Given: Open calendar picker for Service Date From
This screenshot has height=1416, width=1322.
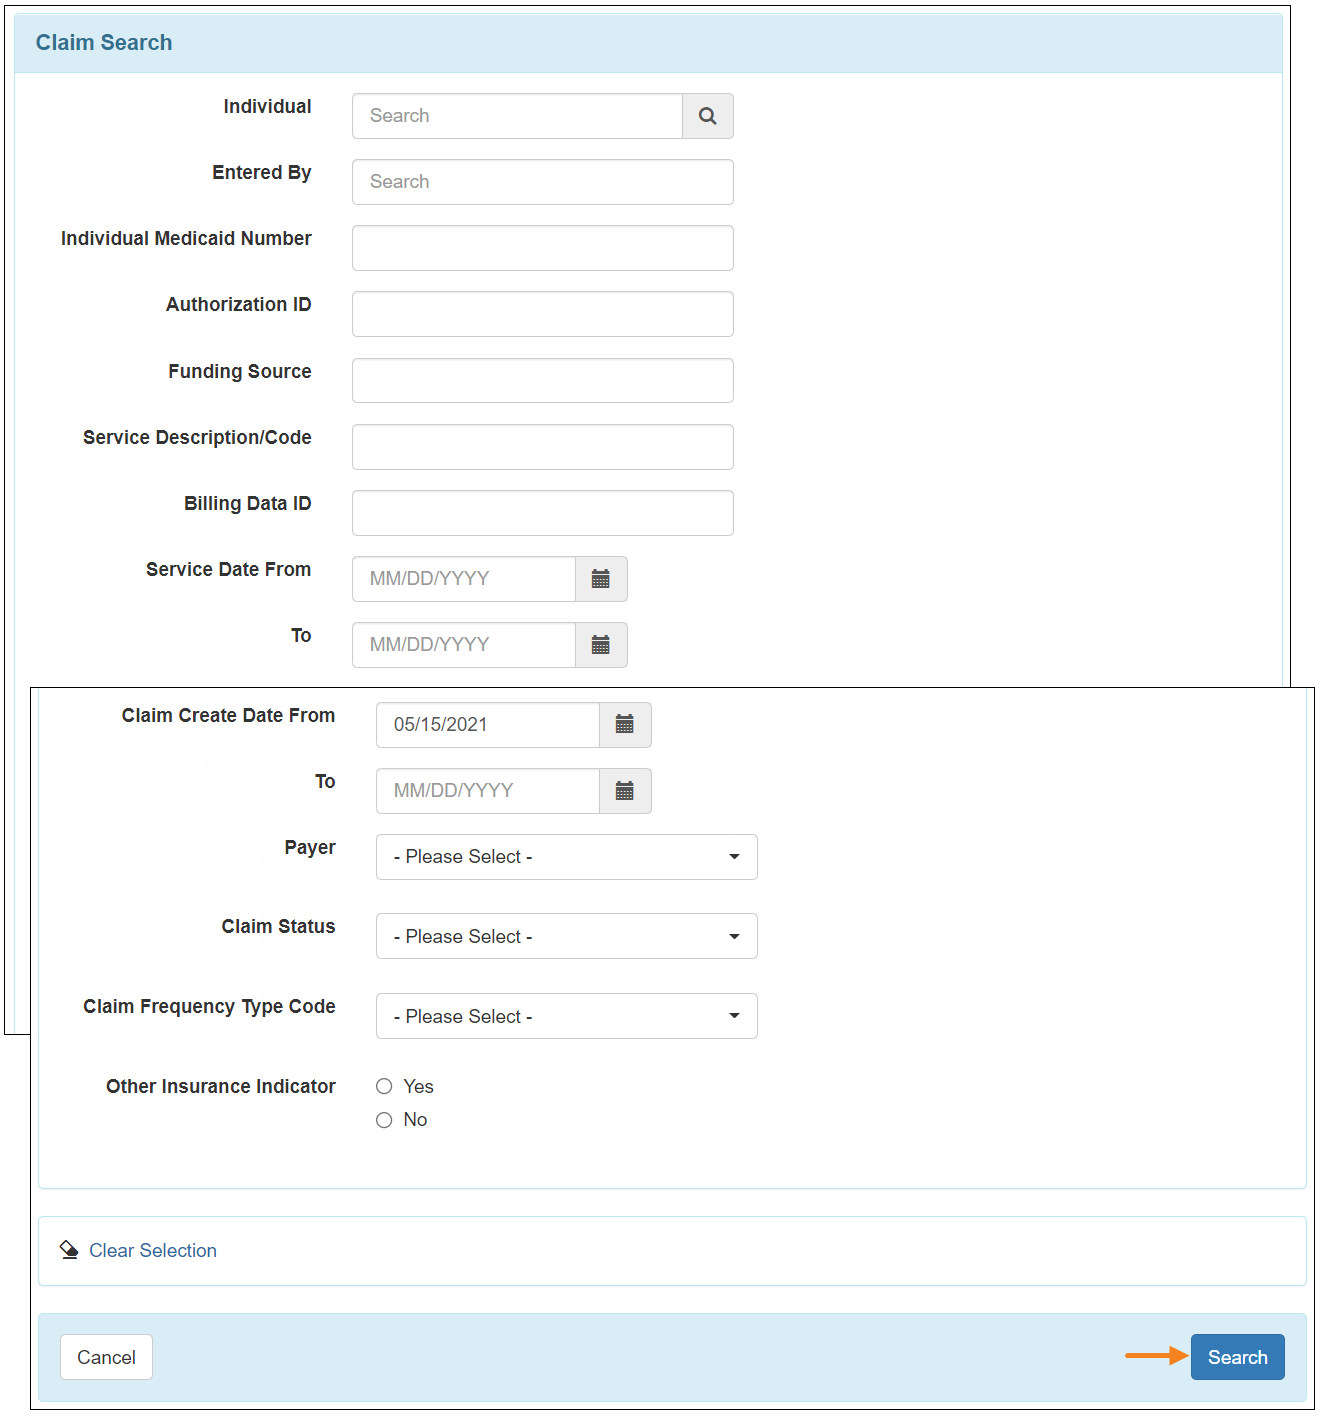Looking at the screenshot, I should click(601, 579).
